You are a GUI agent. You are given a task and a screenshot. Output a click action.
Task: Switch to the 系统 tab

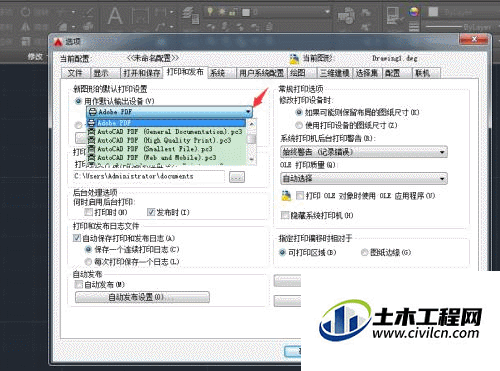tap(221, 73)
